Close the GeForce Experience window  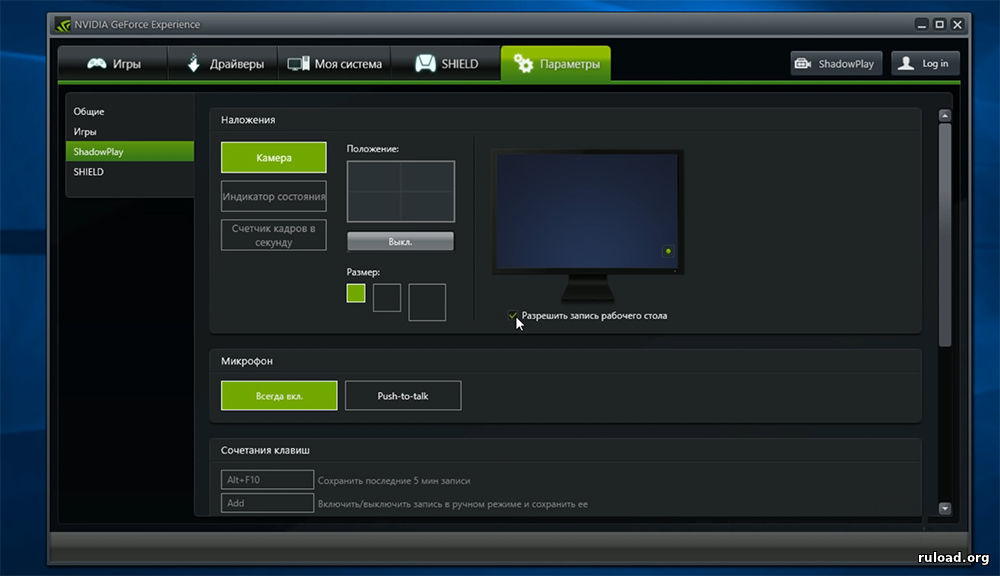click(957, 24)
